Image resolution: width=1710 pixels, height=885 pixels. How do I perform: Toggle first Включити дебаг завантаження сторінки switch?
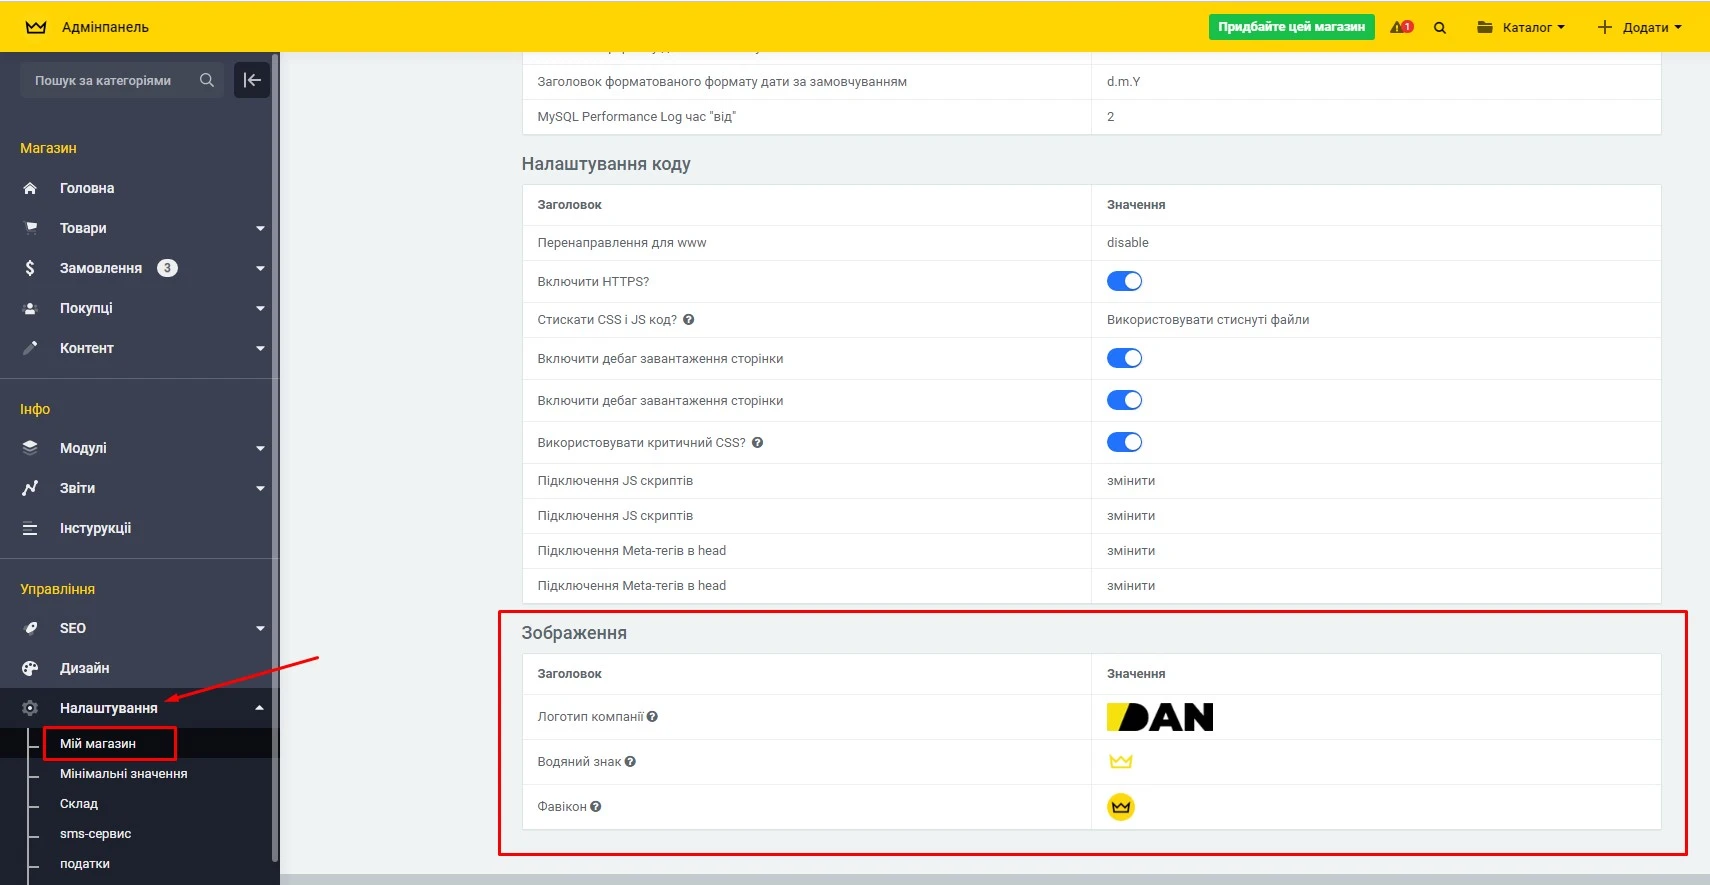tap(1124, 358)
